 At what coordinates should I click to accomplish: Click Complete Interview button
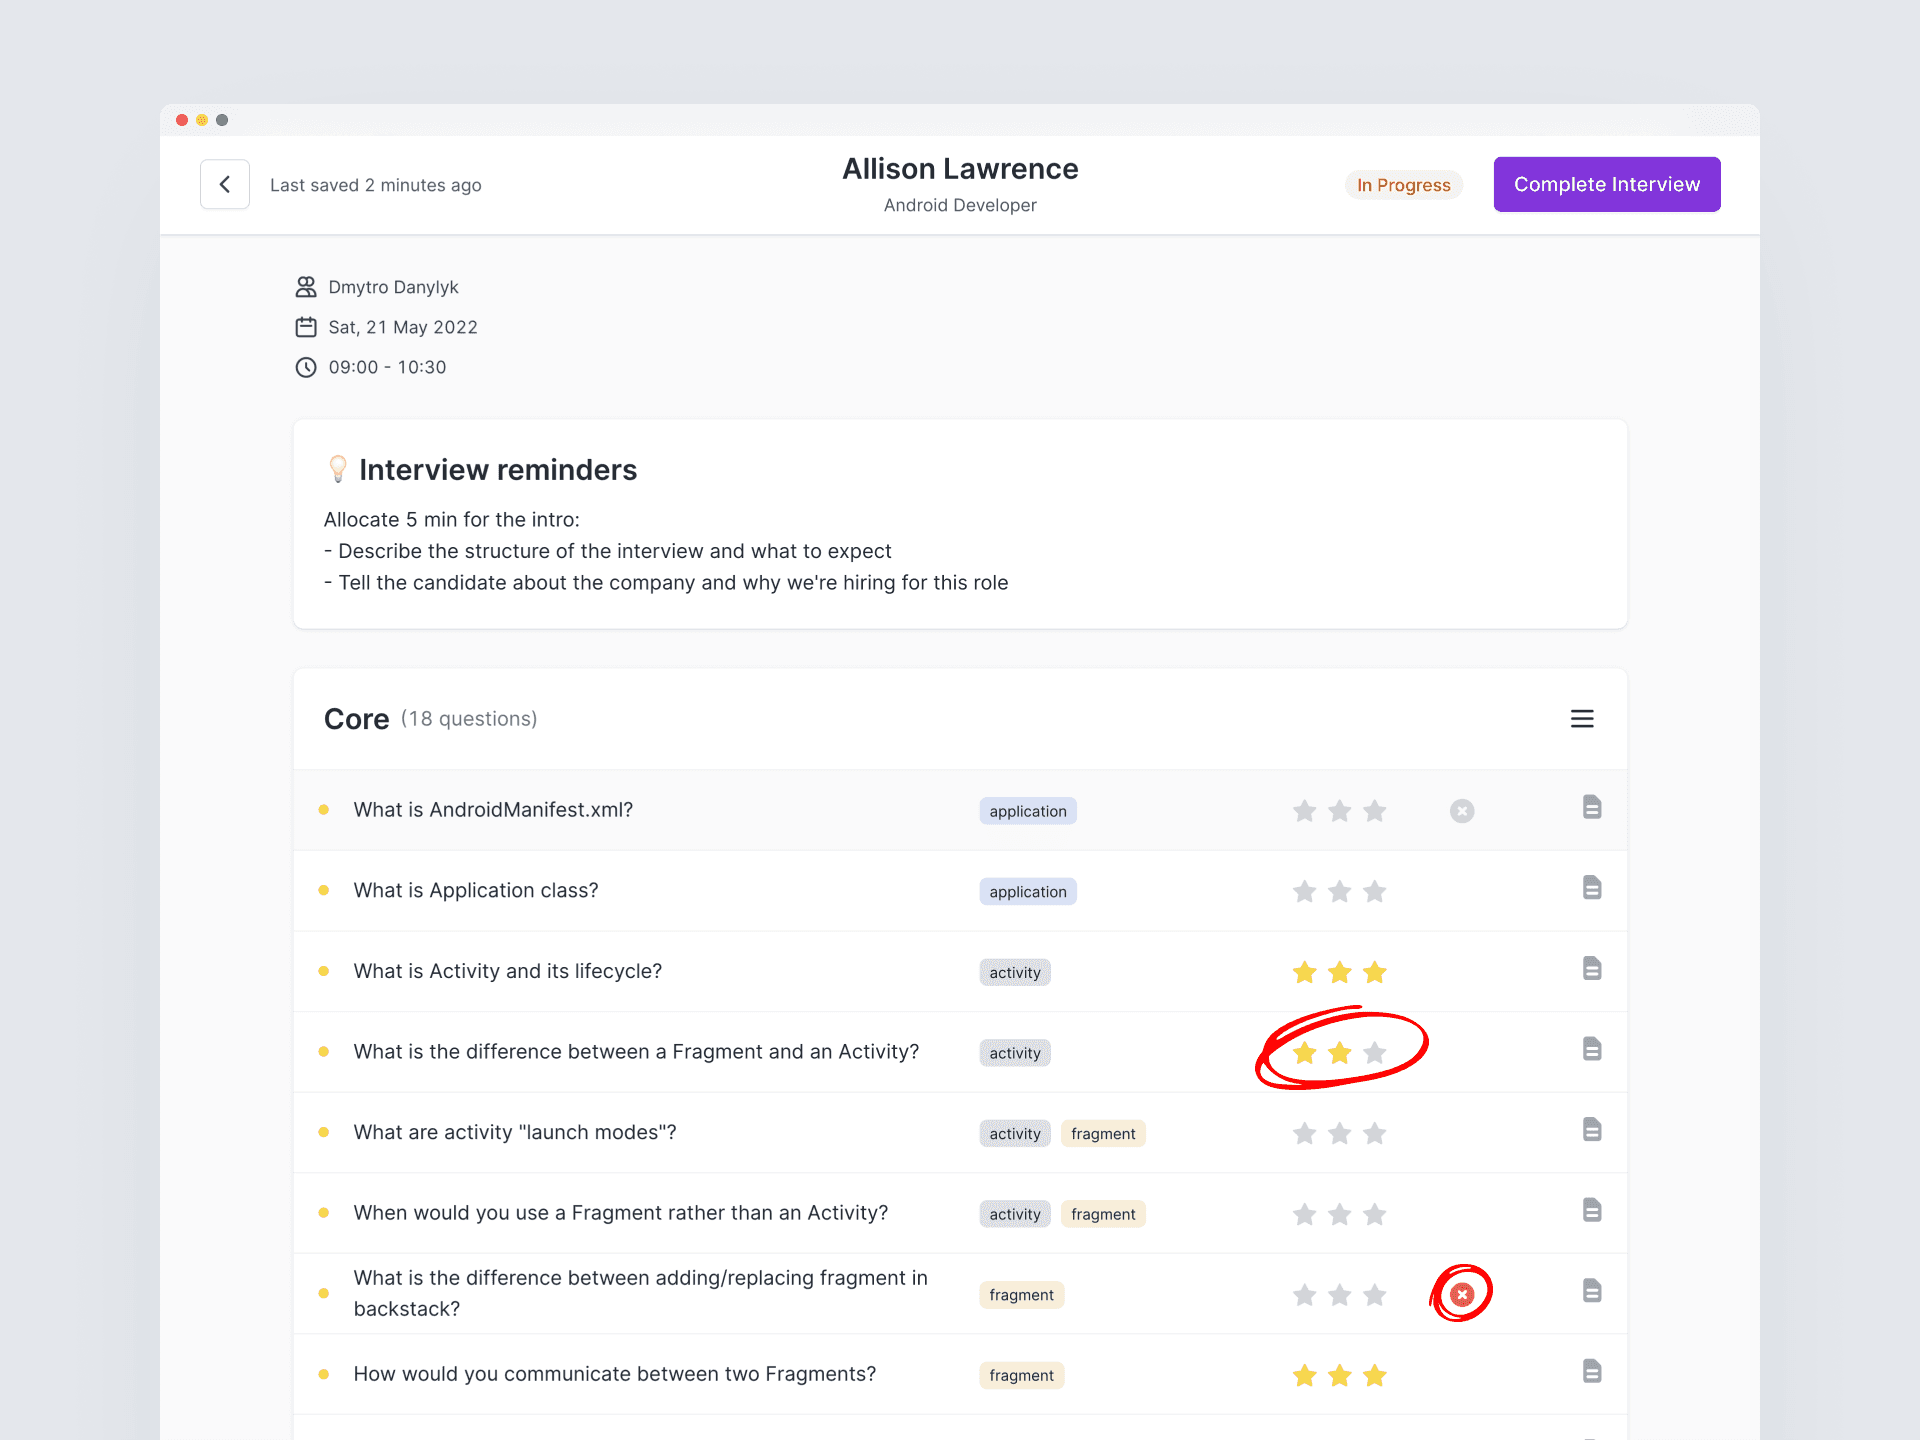[x=1606, y=184]
